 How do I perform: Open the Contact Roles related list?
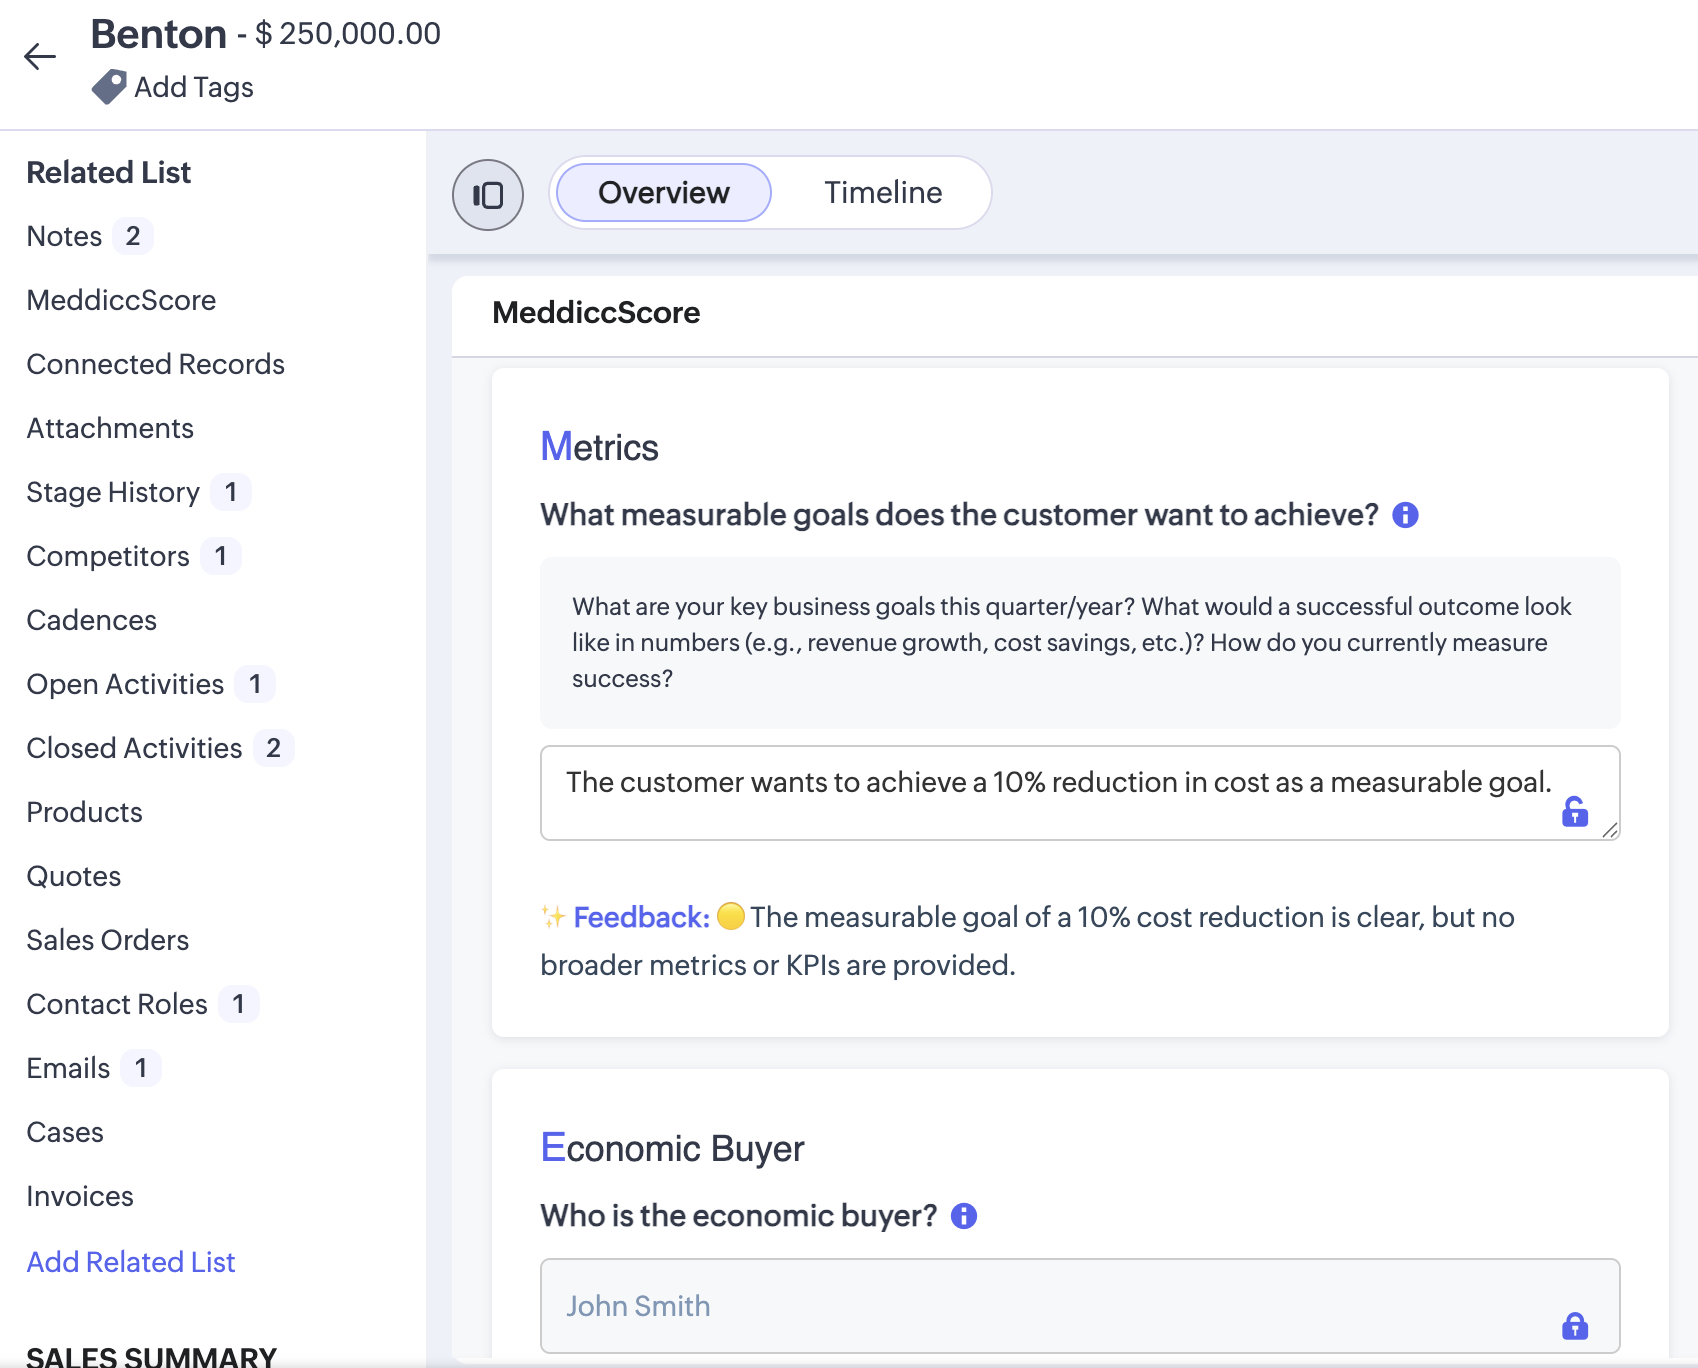coord(115,1003)
